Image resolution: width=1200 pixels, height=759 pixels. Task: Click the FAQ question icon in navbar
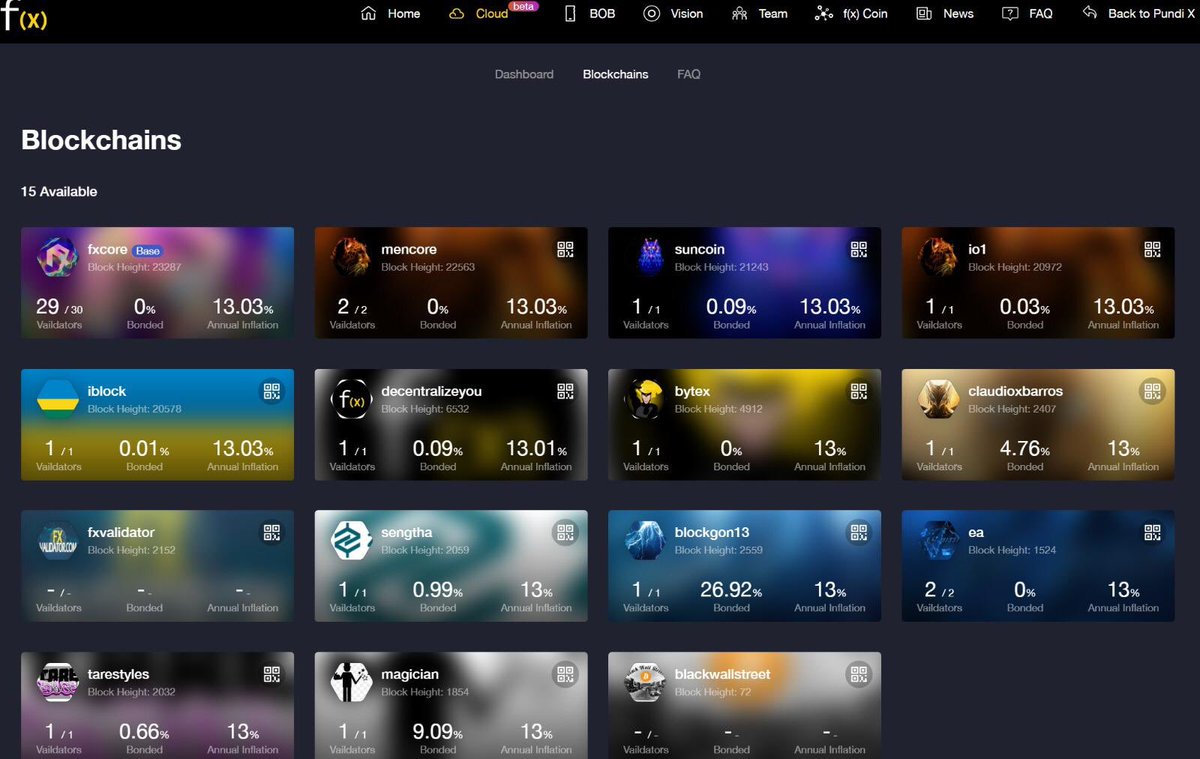1010,14
